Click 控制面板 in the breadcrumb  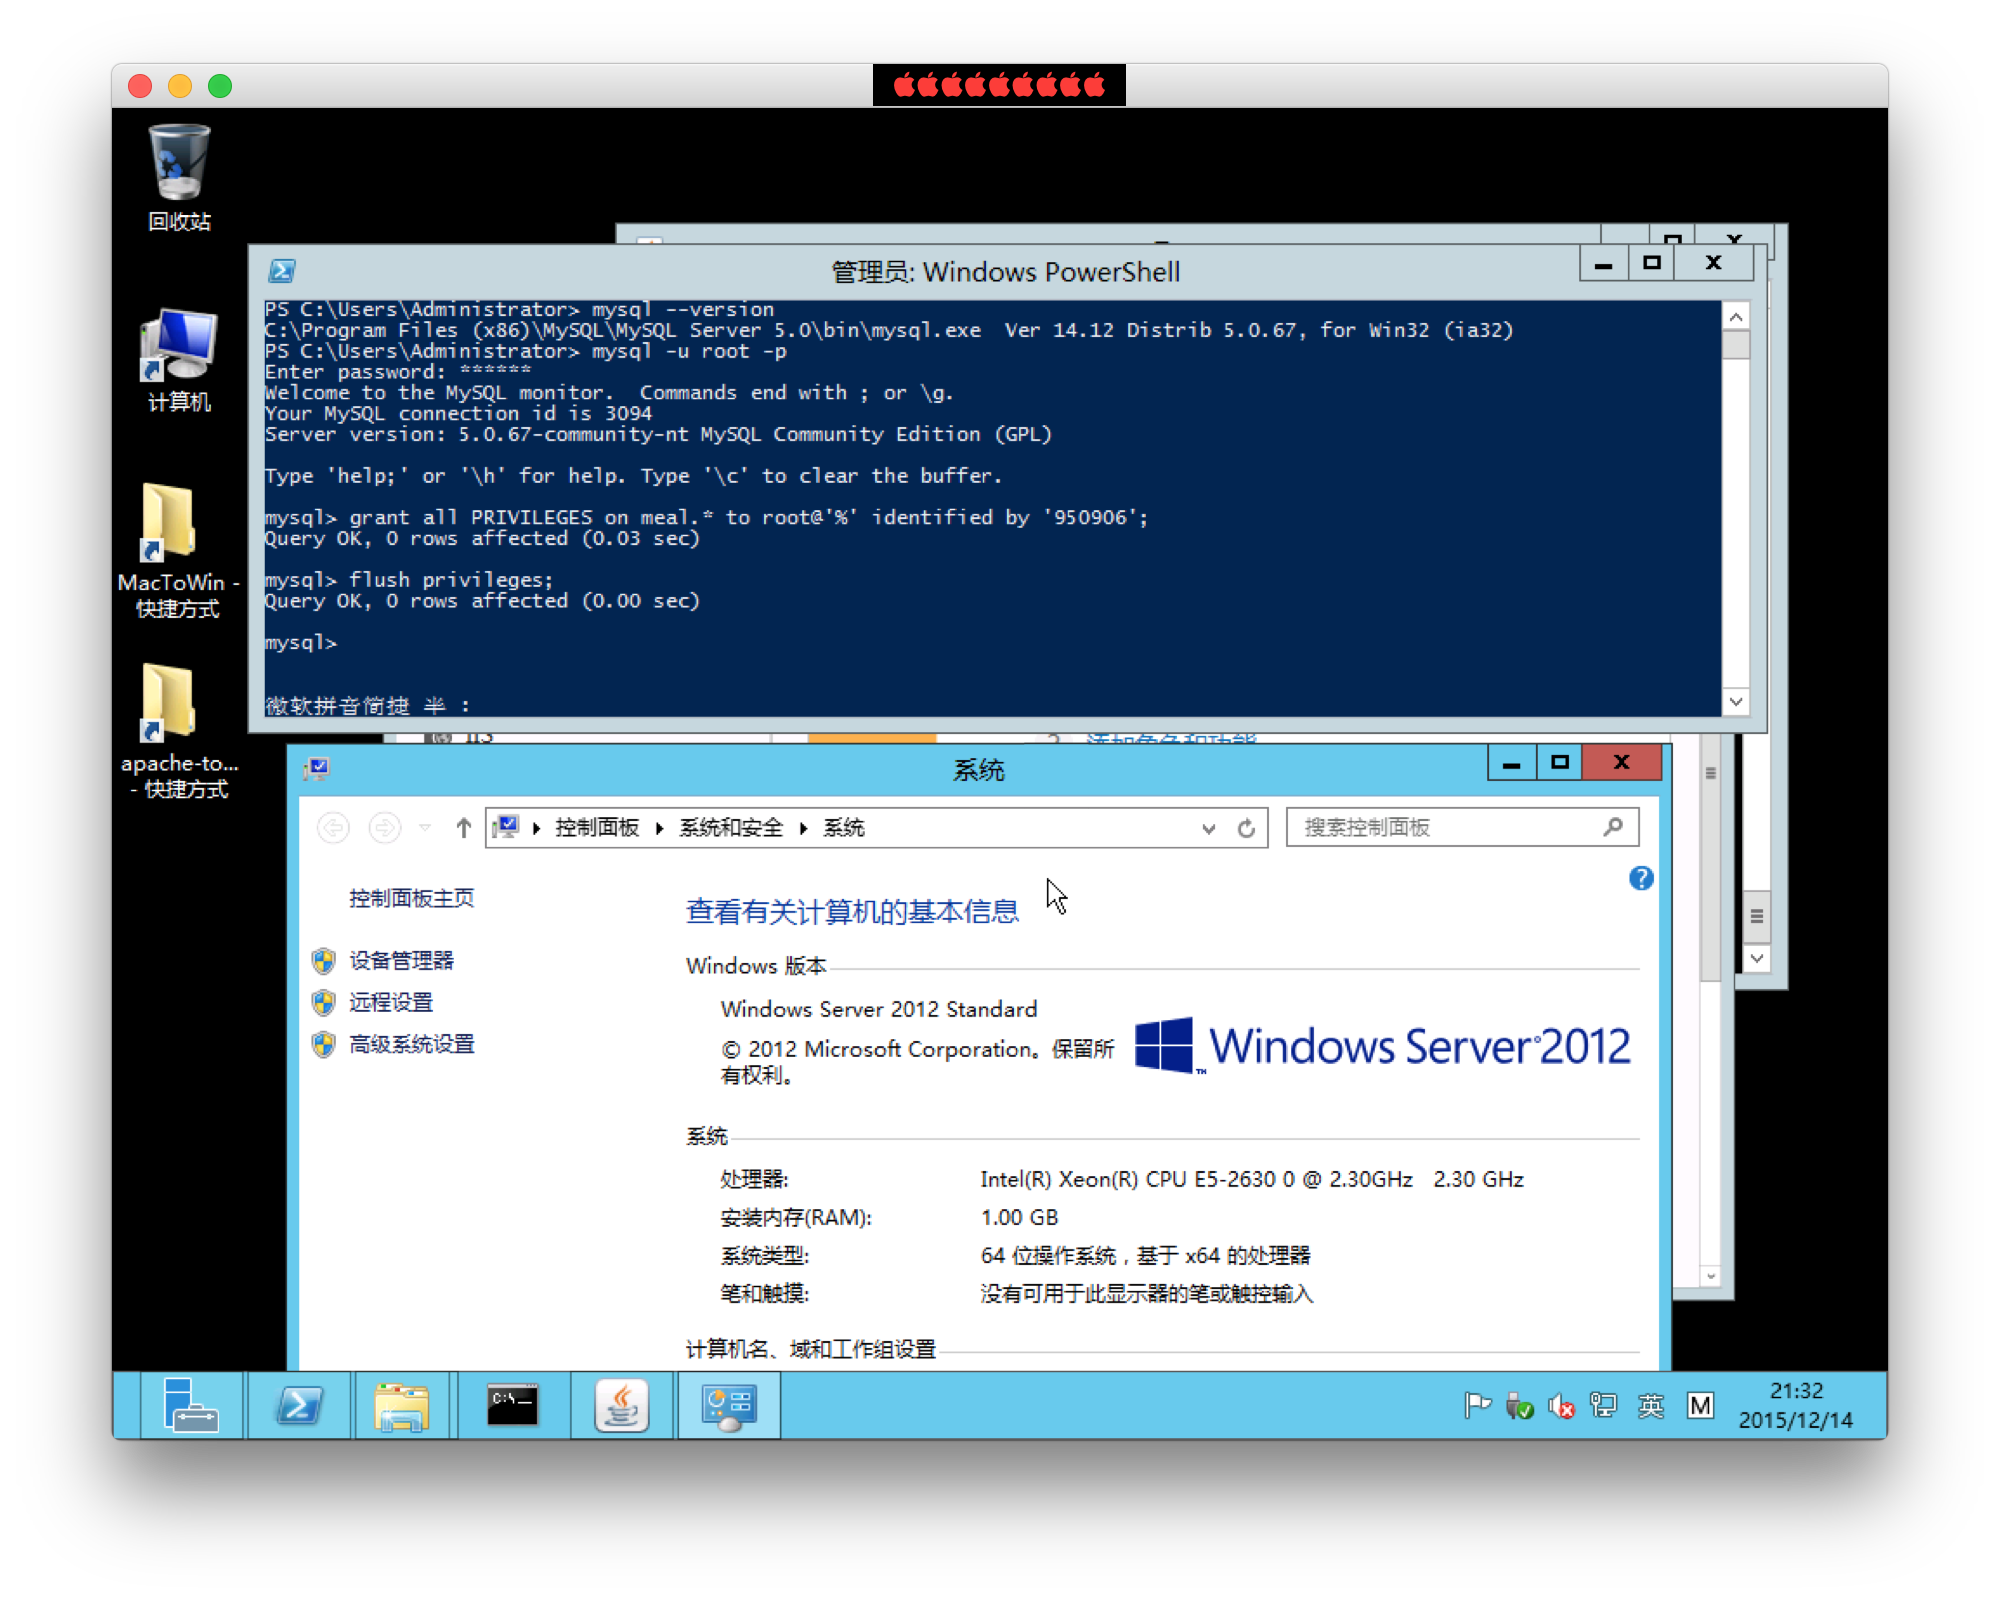tap(597, 828)
